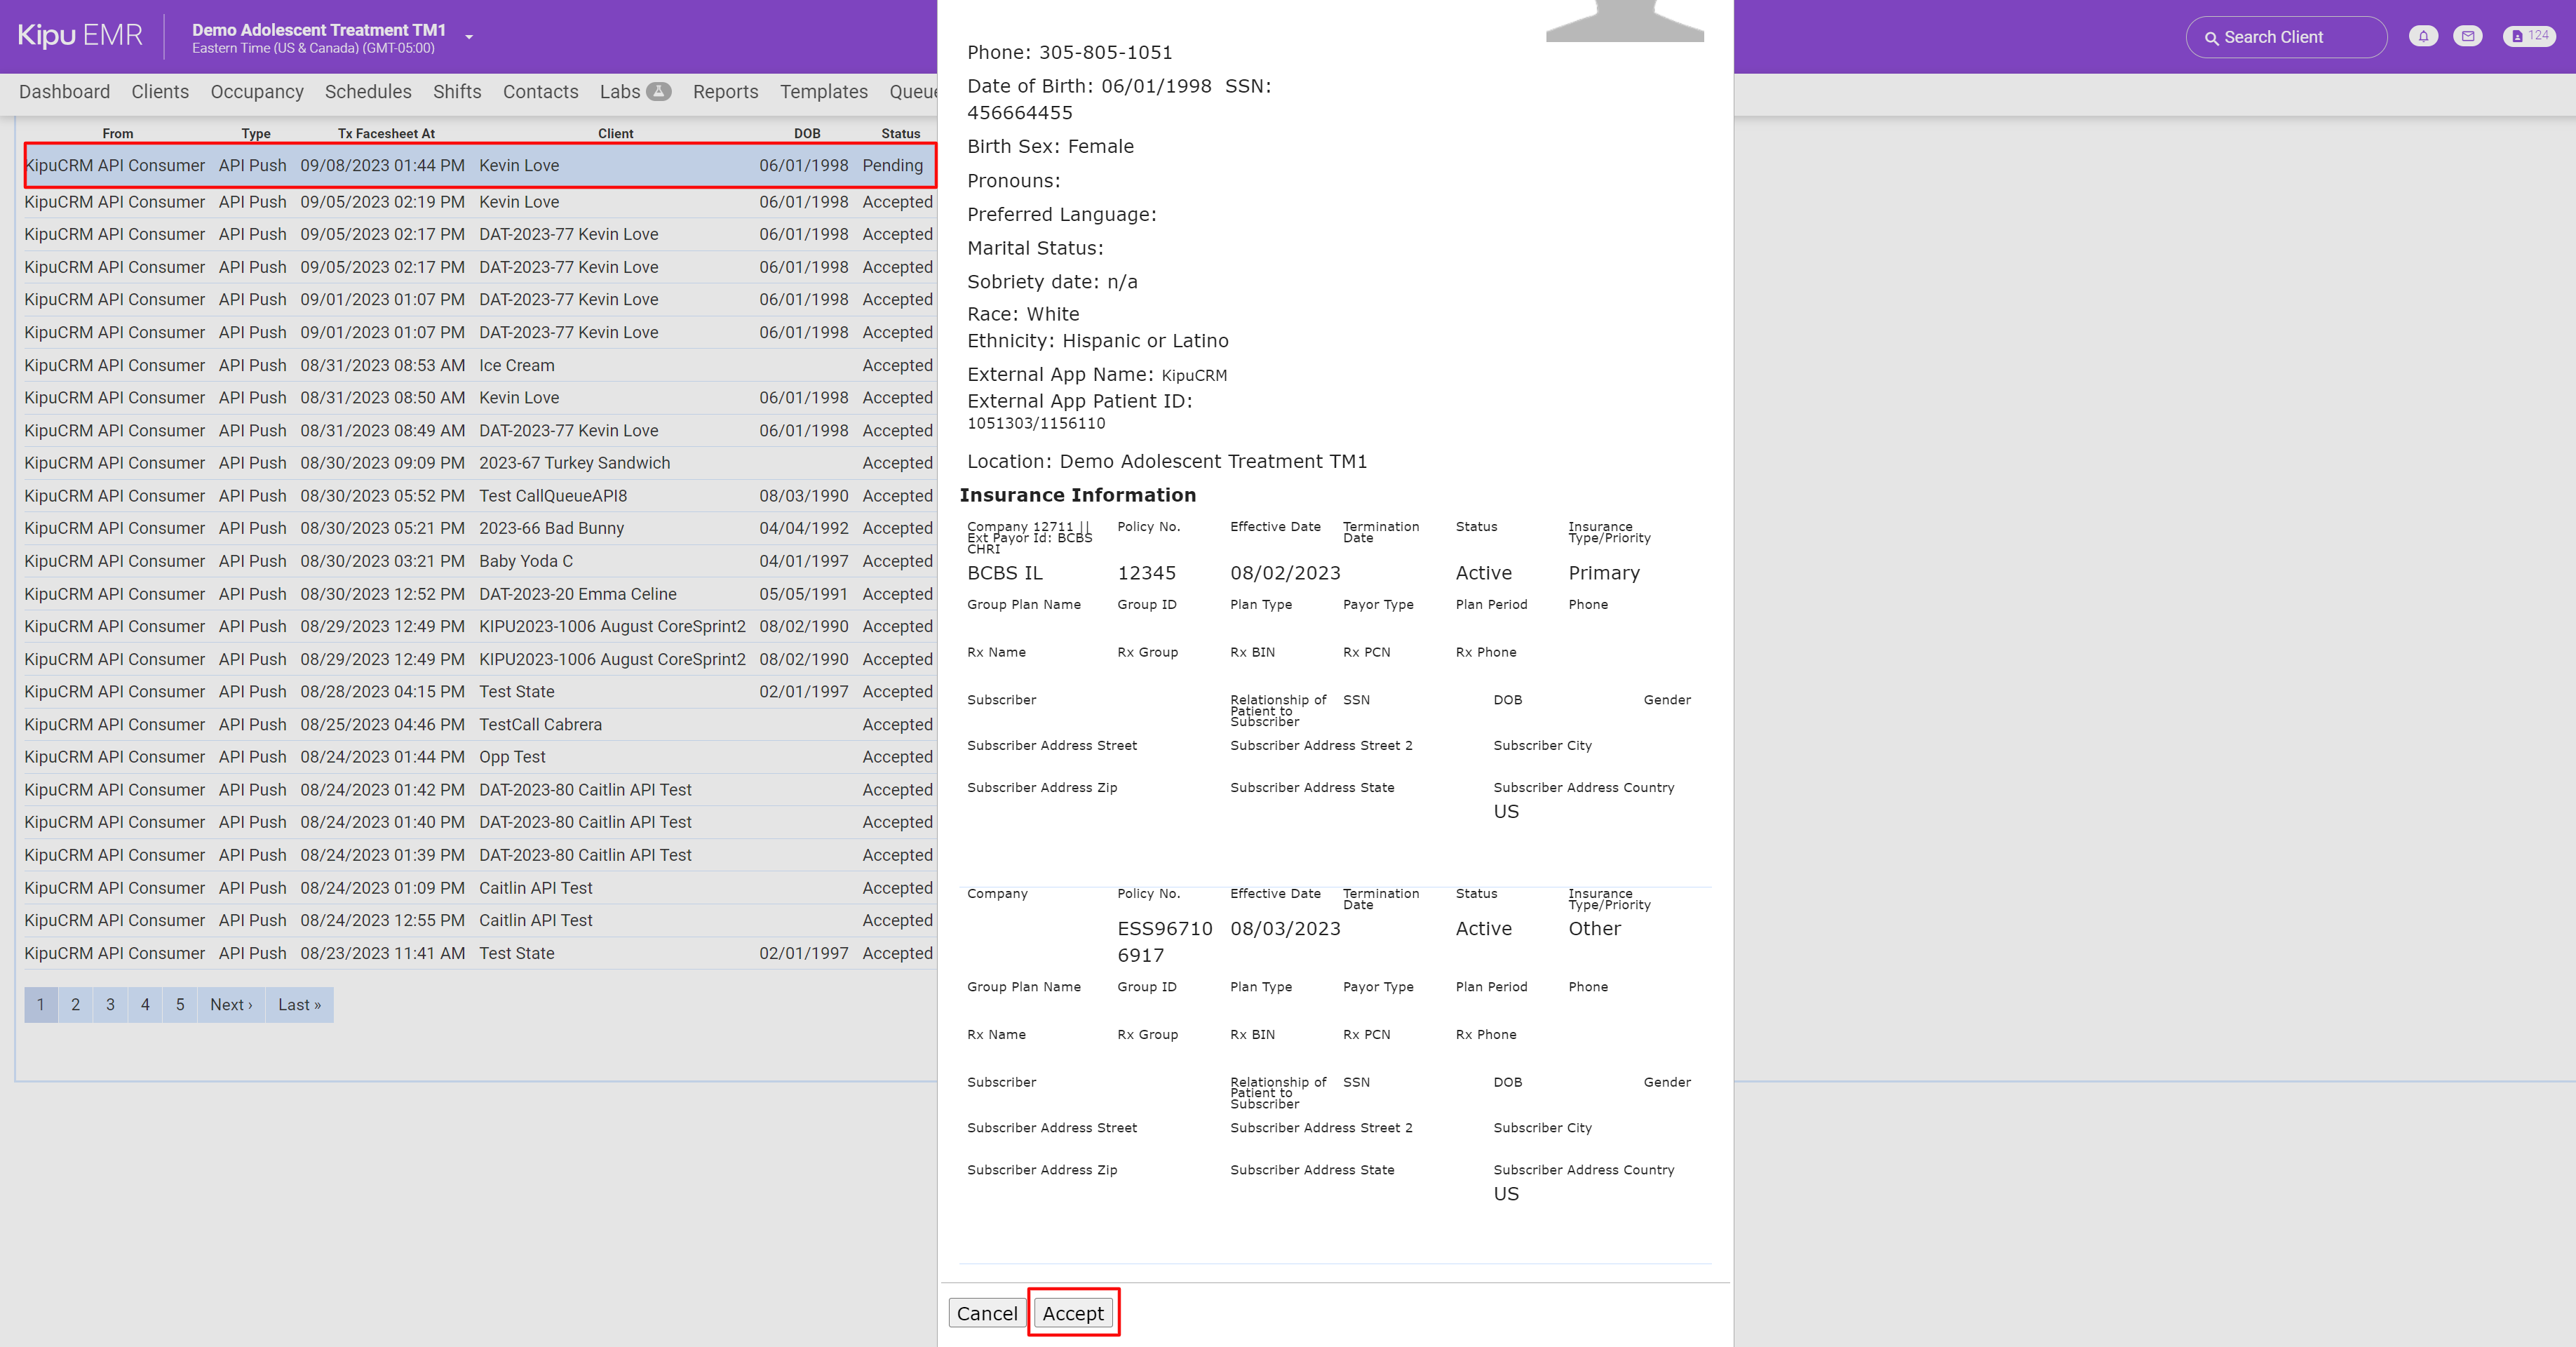
Task: Click the Kipu EMR logo
Action: [80, 34]
